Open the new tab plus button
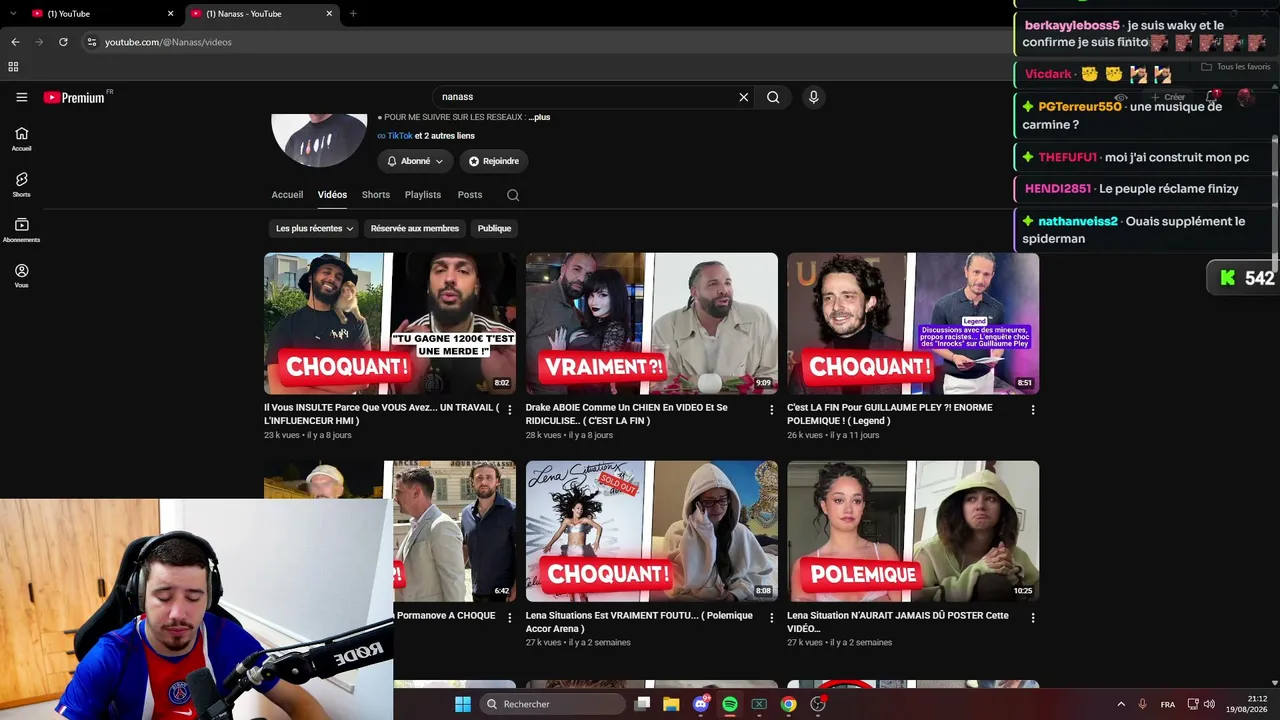This screenshot has height=720, width=1280. pyautogui.click(x=353, y=14)
